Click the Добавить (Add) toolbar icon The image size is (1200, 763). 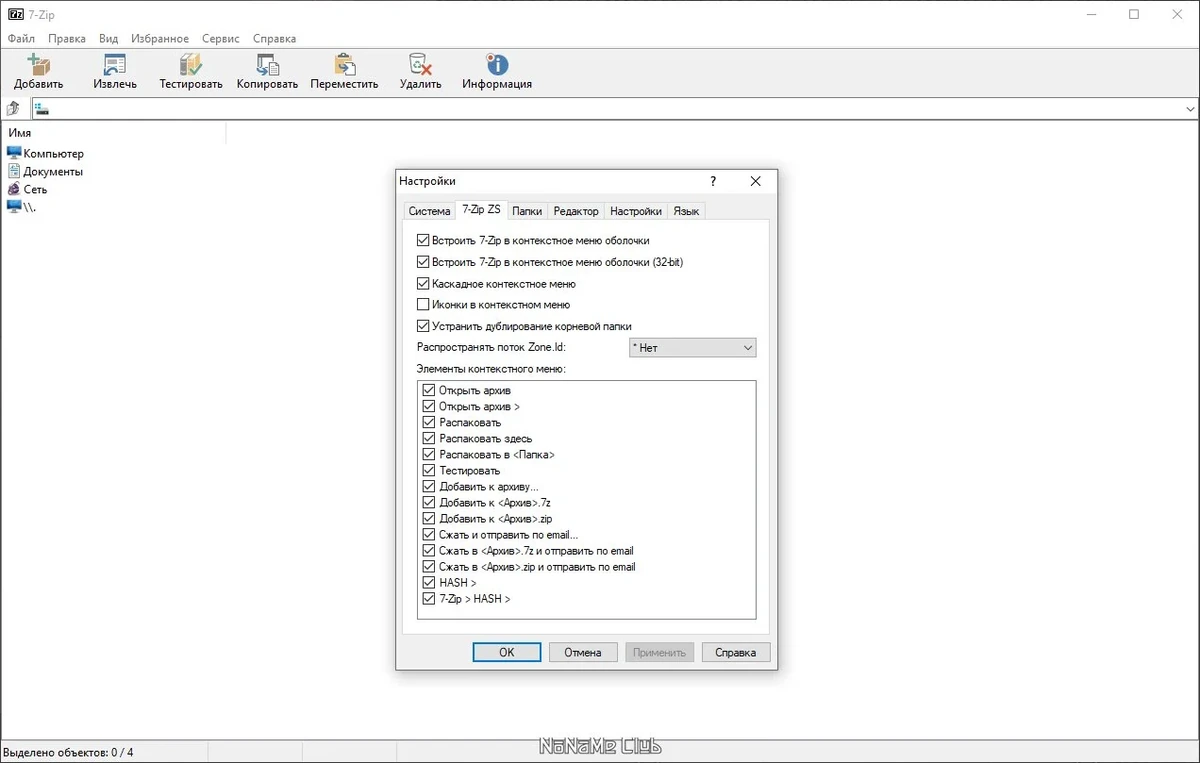click(x=38, y=65)
